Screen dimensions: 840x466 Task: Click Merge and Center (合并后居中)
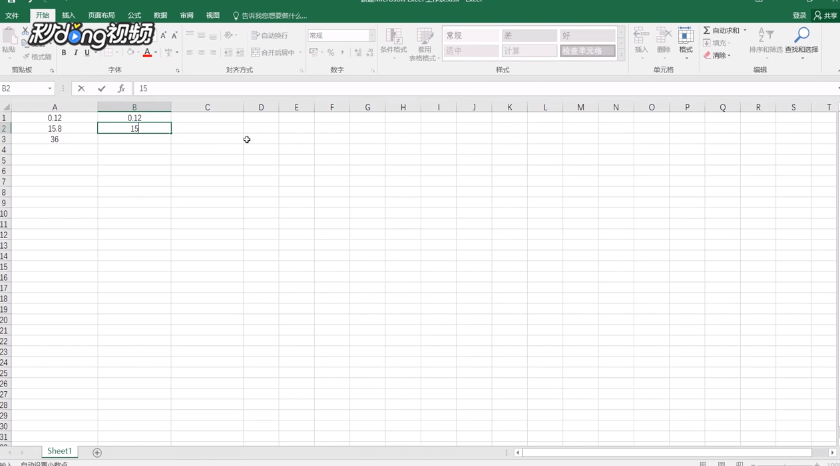273,52
